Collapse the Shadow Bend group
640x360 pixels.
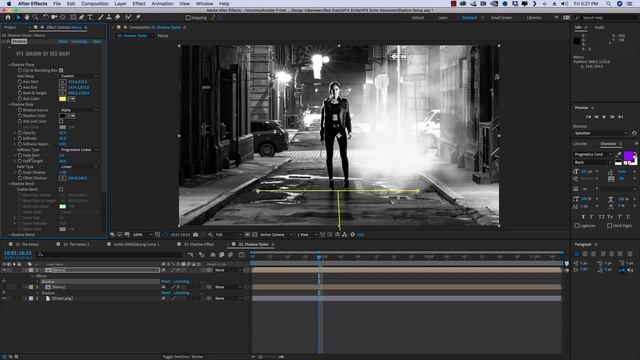(9, 184)
